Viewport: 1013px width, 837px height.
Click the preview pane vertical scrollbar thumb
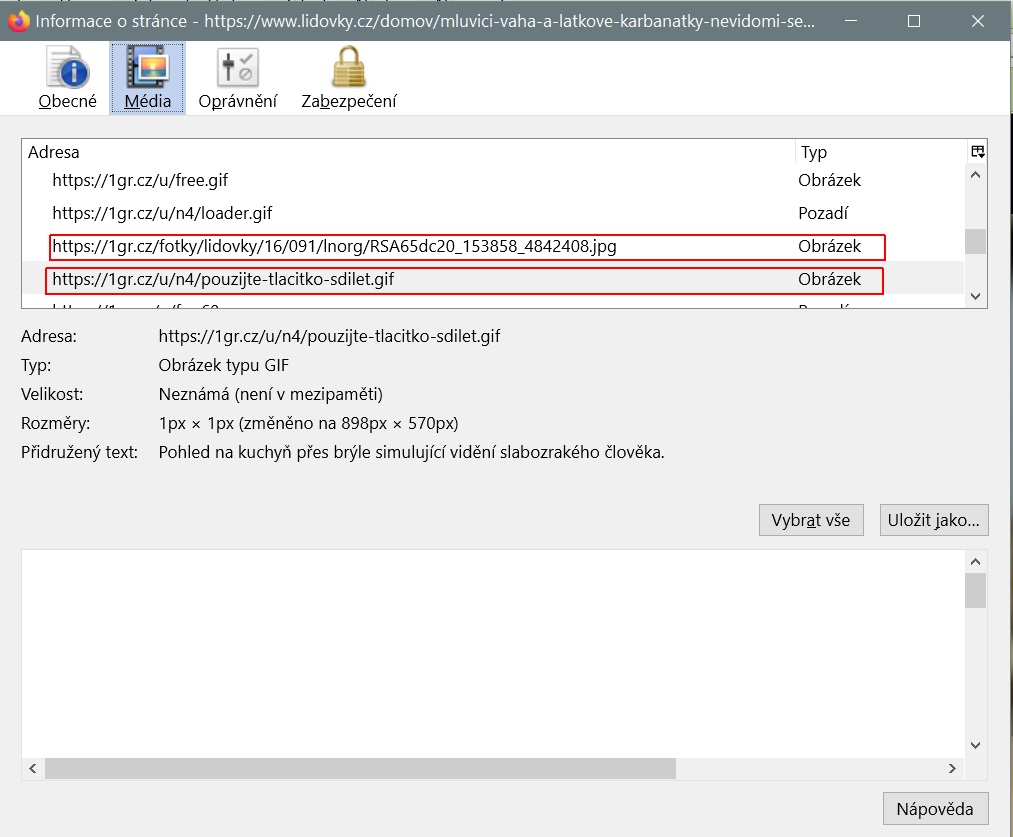[976, 590]
